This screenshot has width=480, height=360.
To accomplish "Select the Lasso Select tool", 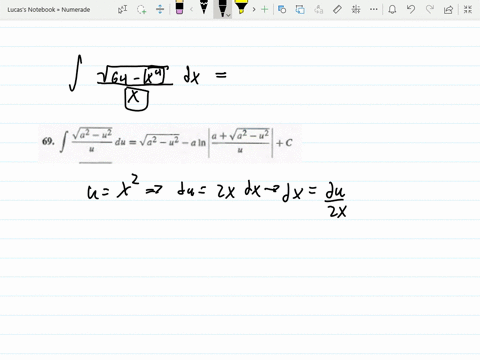I will [x=142, y=9].
